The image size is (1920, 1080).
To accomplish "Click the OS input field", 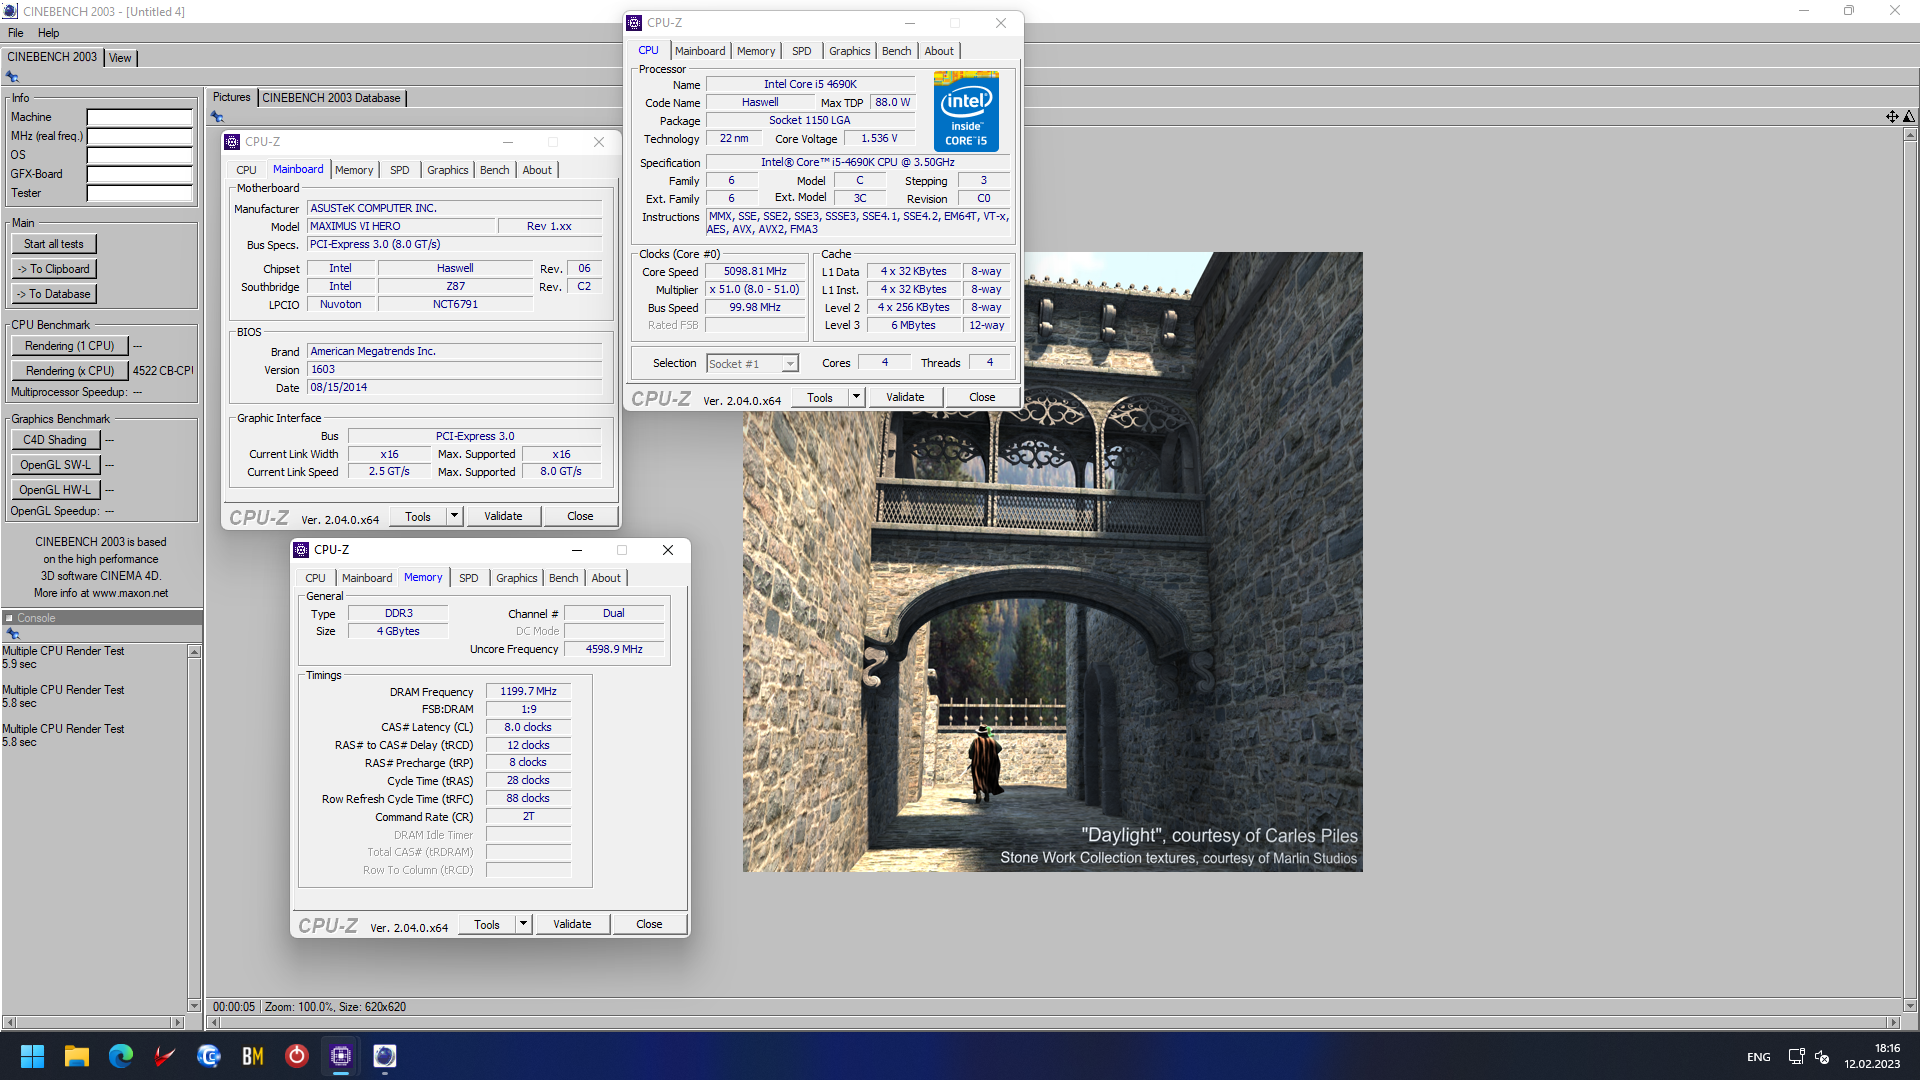I will [x=139, y=155].
